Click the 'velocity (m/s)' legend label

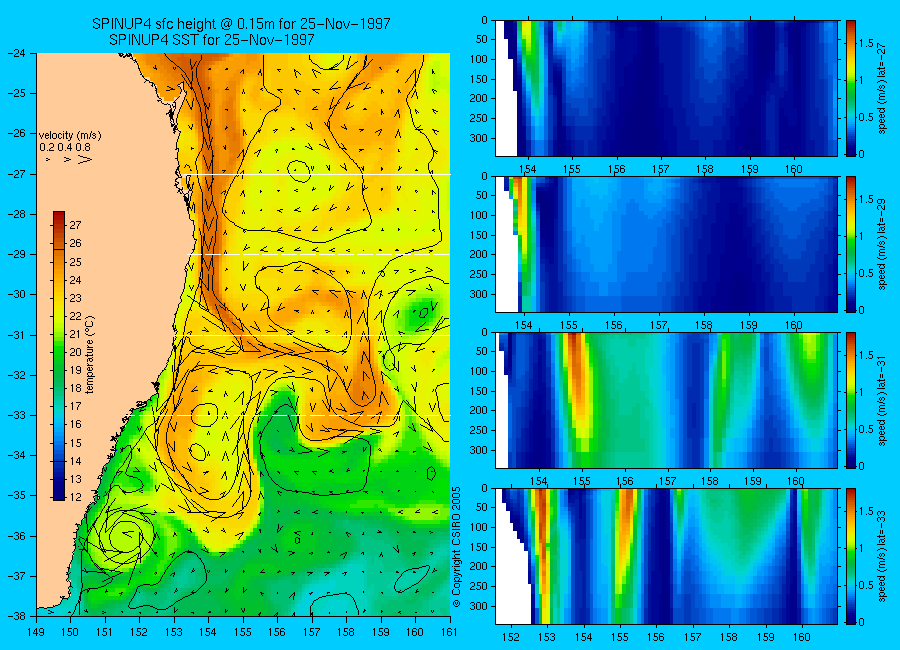coord(70,136)
